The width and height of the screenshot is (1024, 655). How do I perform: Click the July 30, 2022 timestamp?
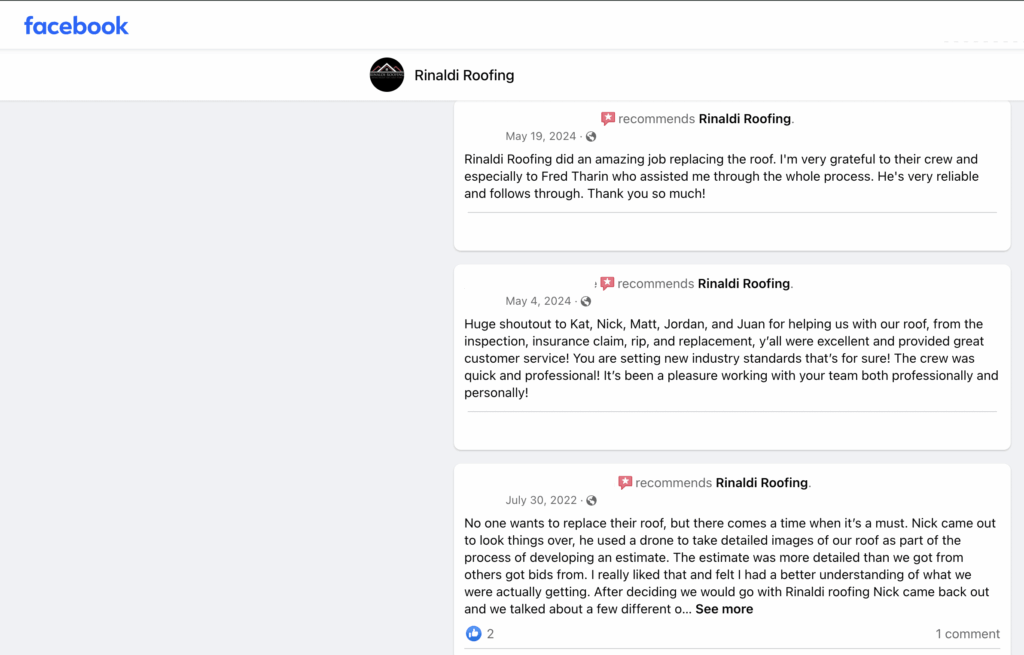540,500
